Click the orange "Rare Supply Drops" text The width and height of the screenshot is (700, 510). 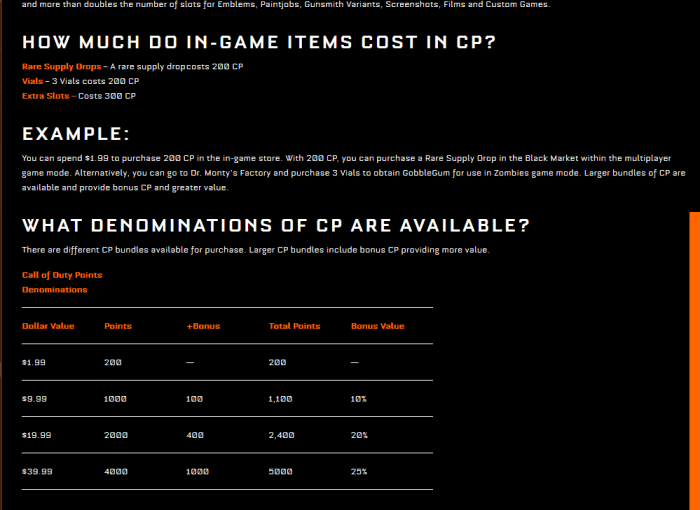pyautogui.click(x=60, y=66)
